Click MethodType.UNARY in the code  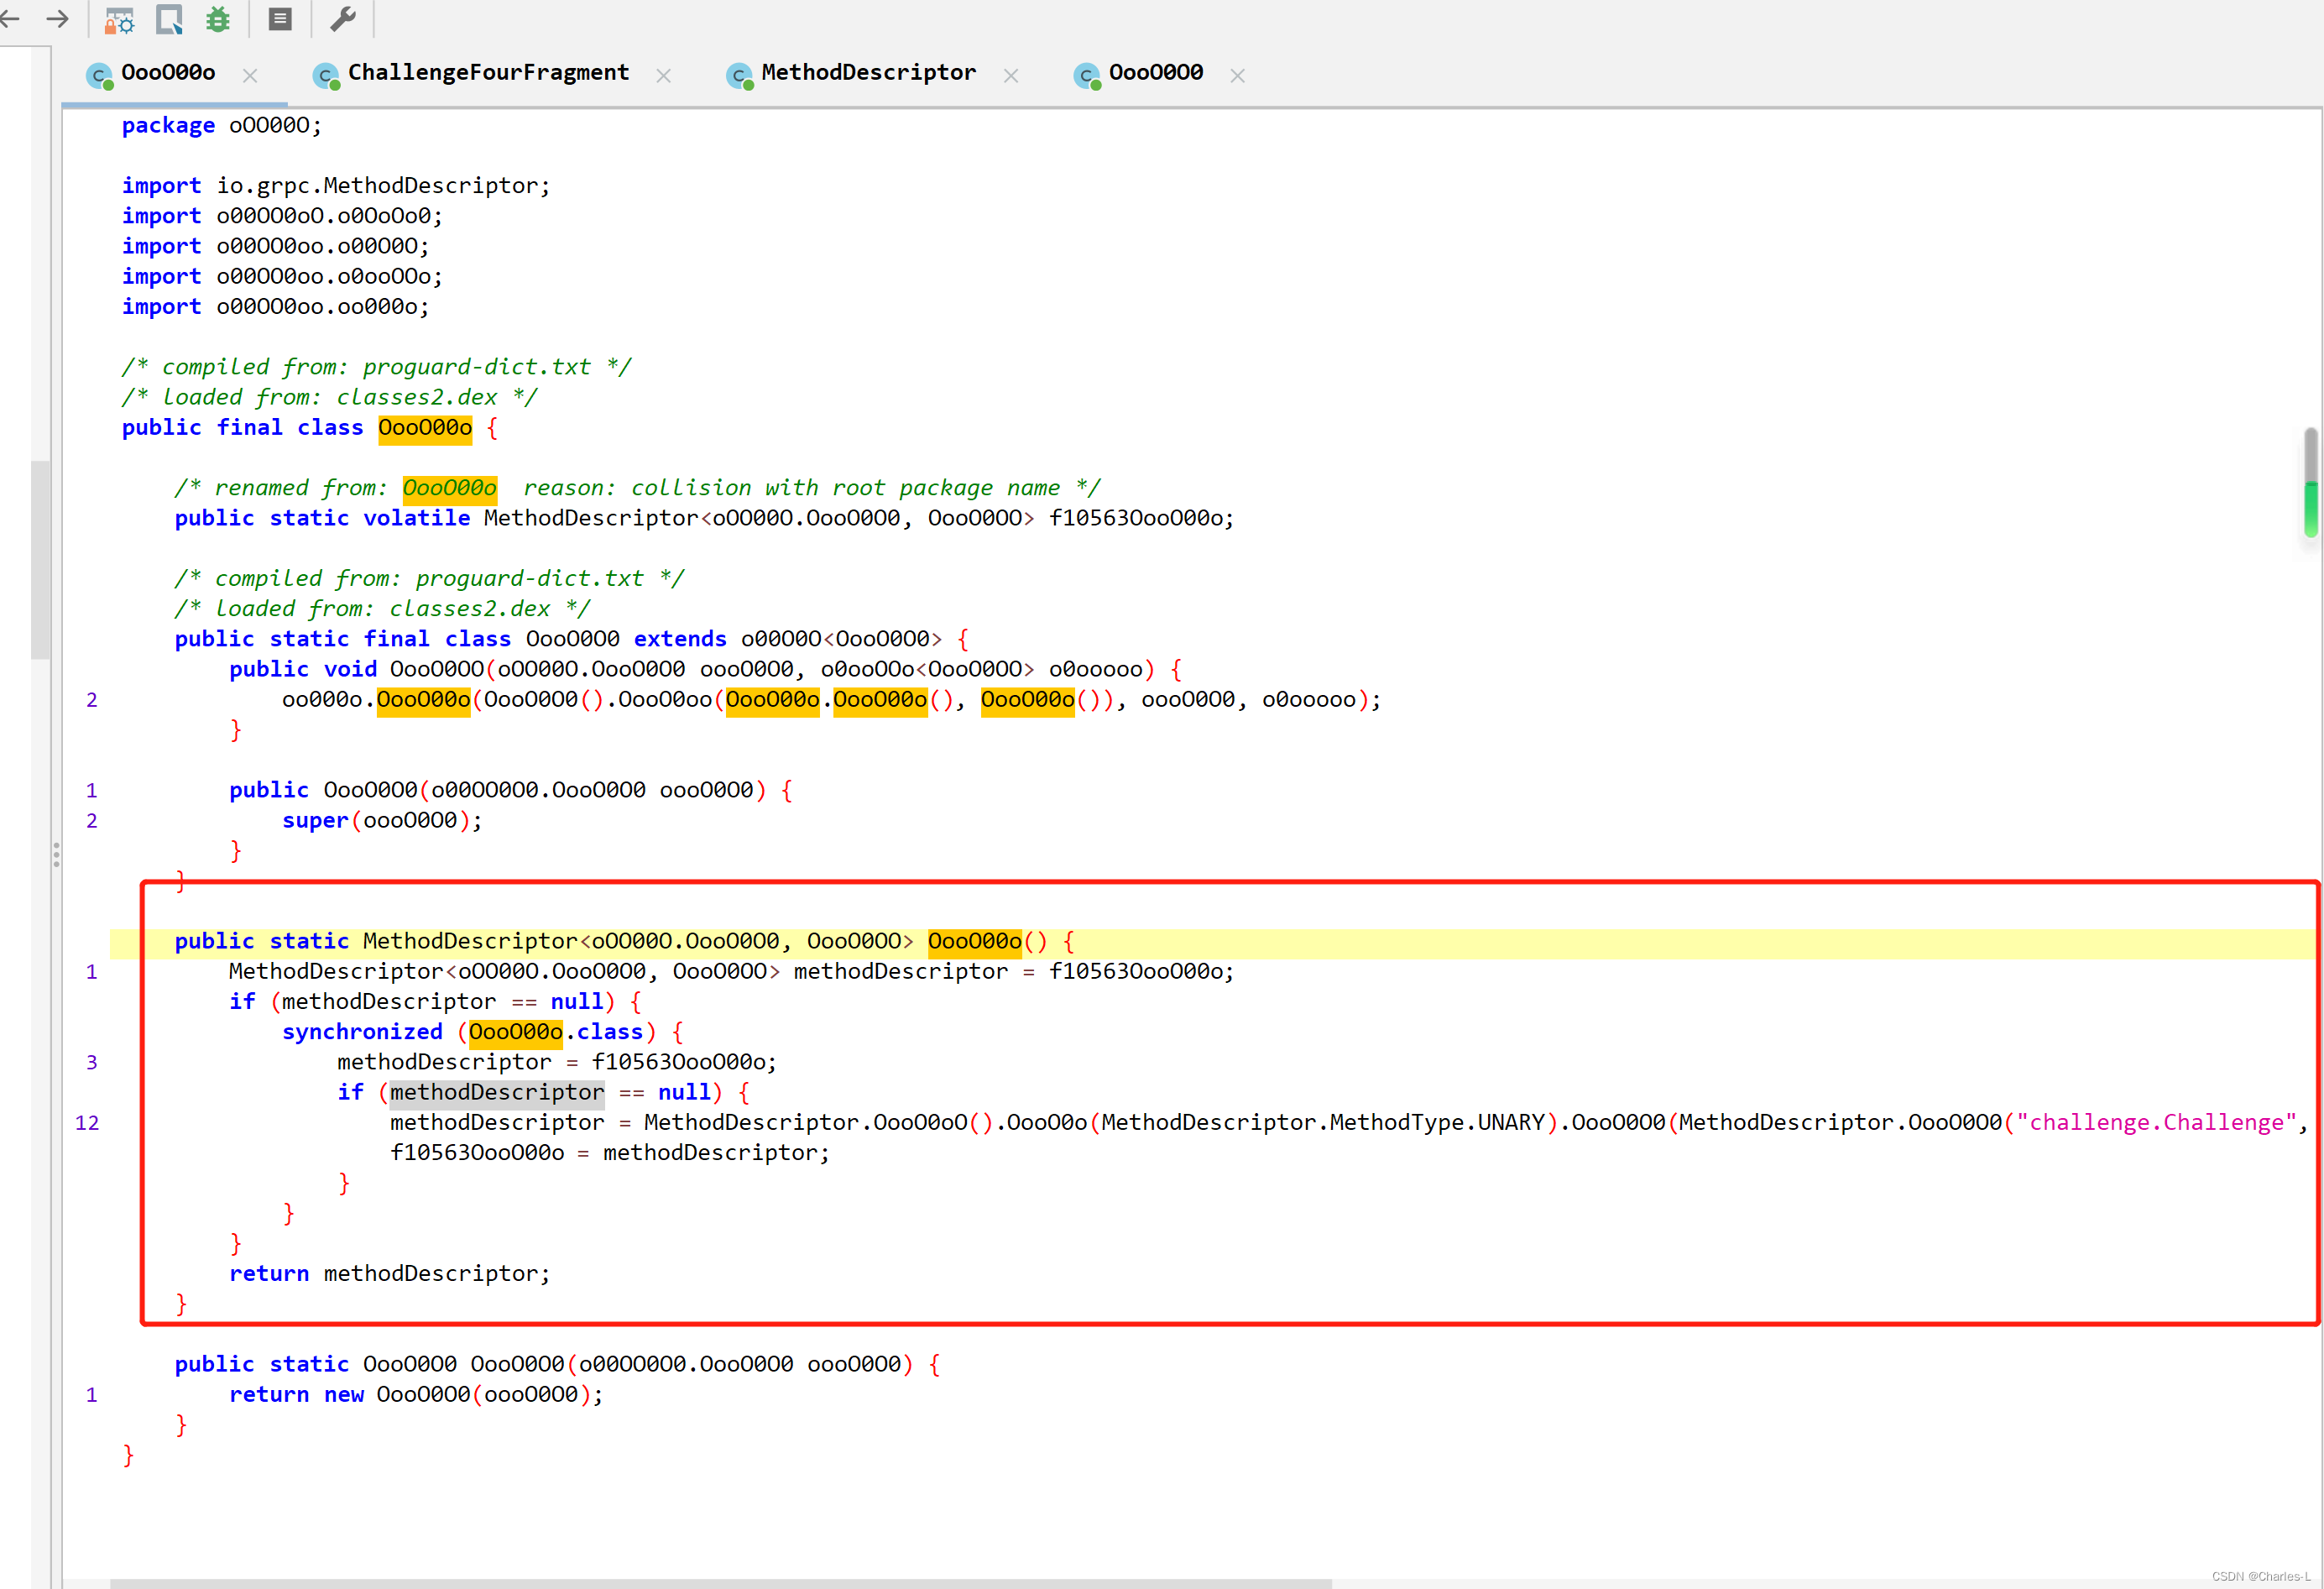click(1437, 1122)
